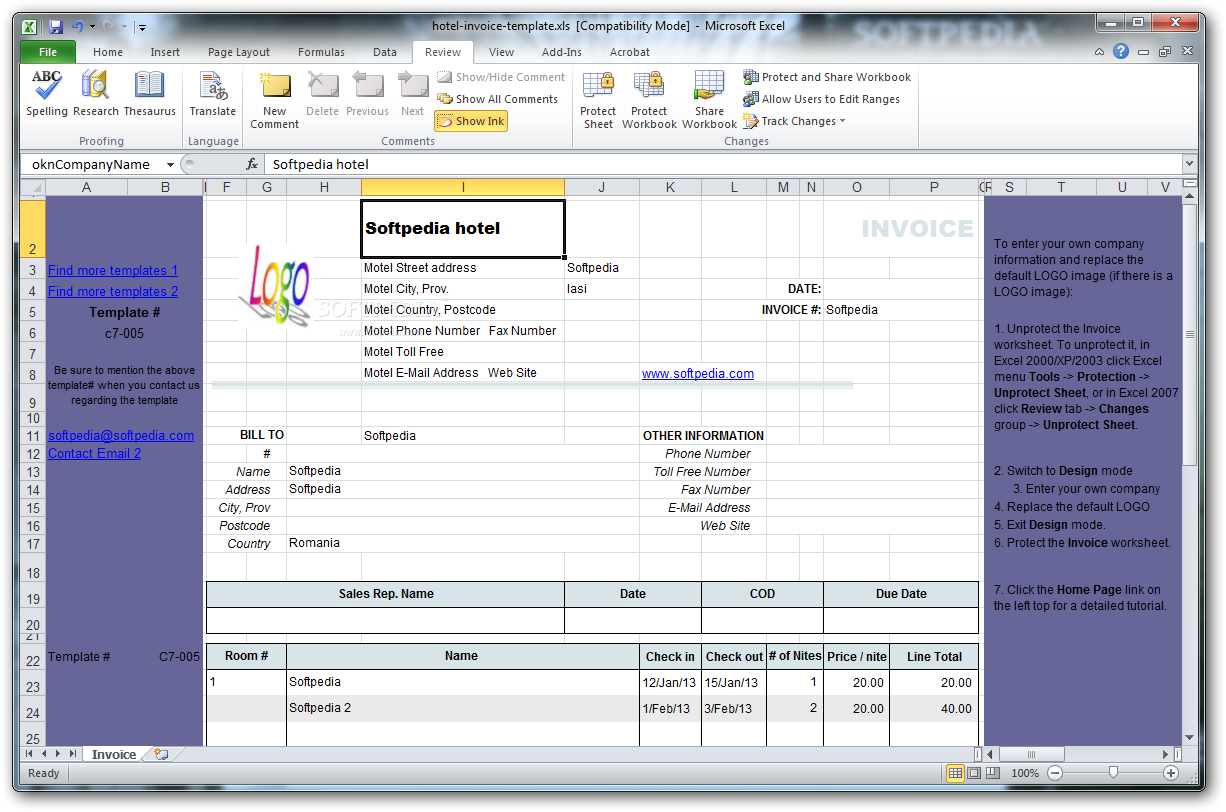Switch to the Home tab

pyautogui.click(x=108, y=52)
